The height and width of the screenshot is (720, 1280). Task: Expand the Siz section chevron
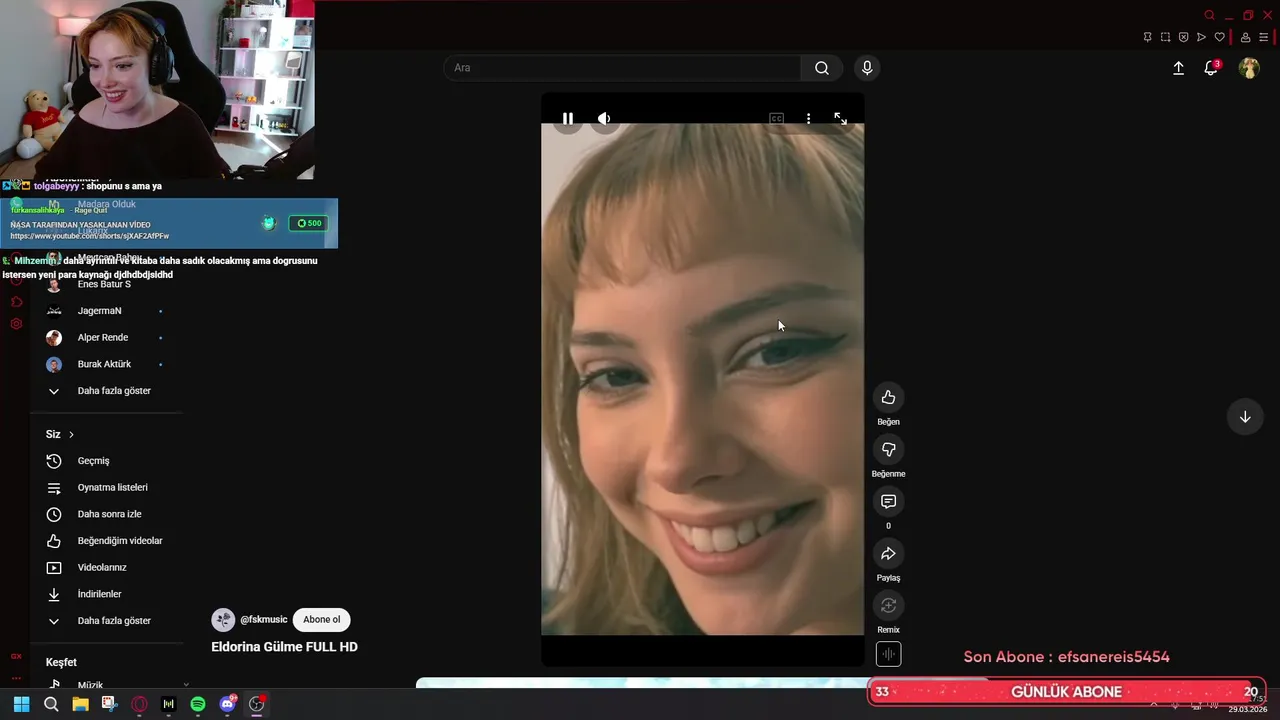click(x=71, y=434)
